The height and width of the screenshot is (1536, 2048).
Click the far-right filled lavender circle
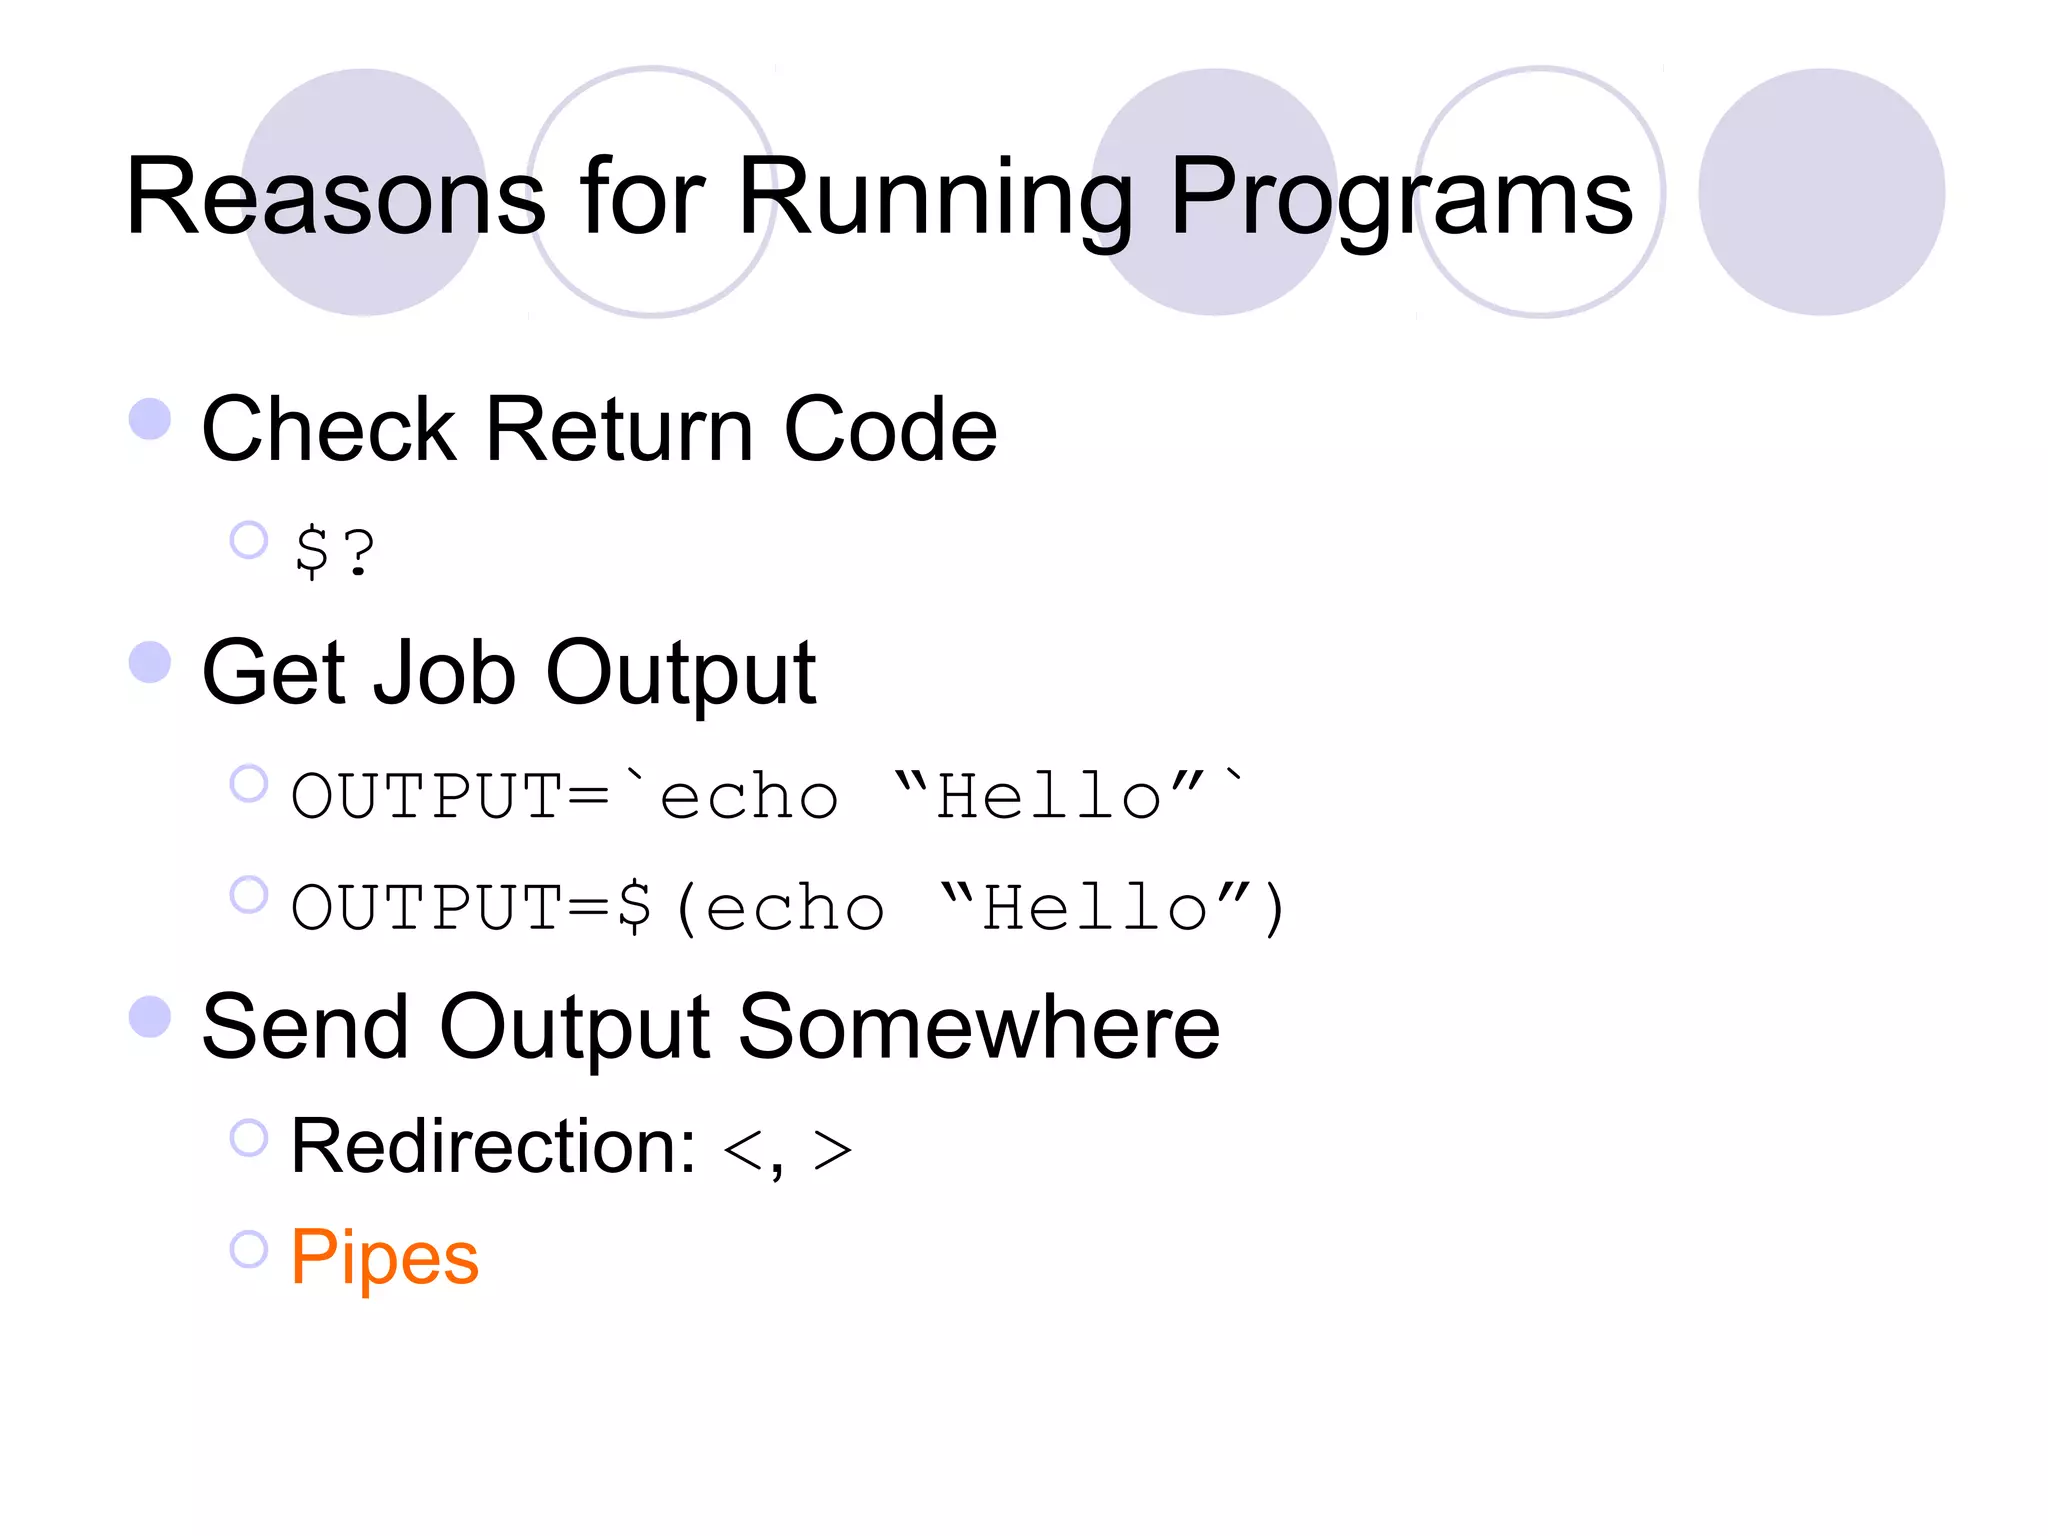coord(1821,192)
